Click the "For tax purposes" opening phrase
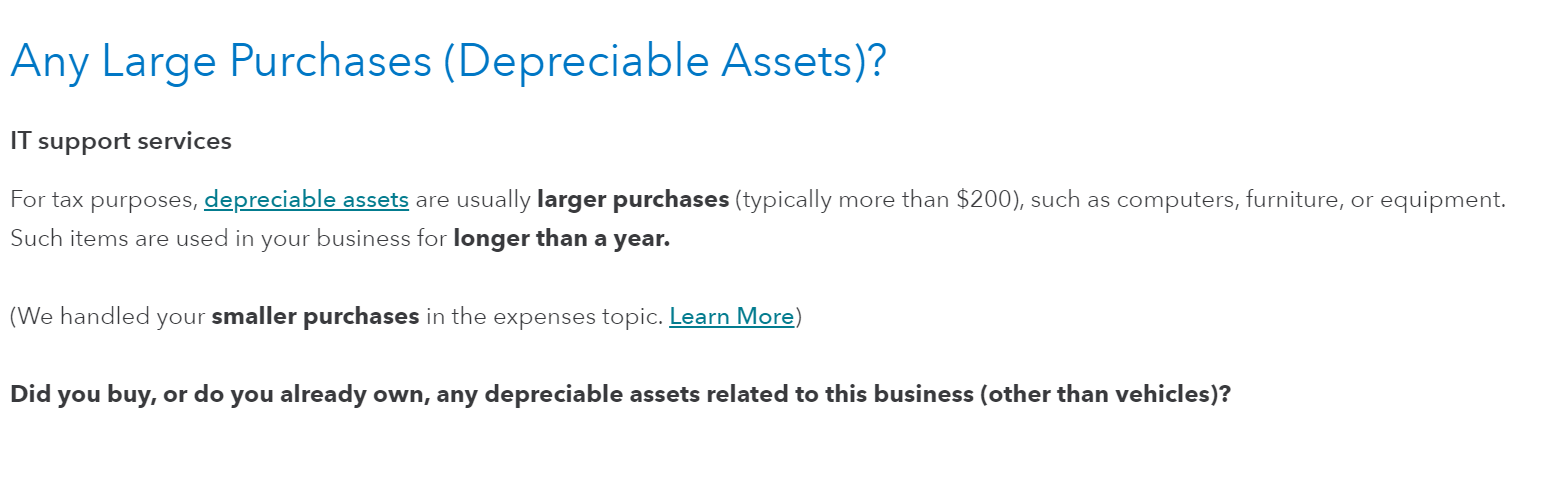 [x=102, y=200]
